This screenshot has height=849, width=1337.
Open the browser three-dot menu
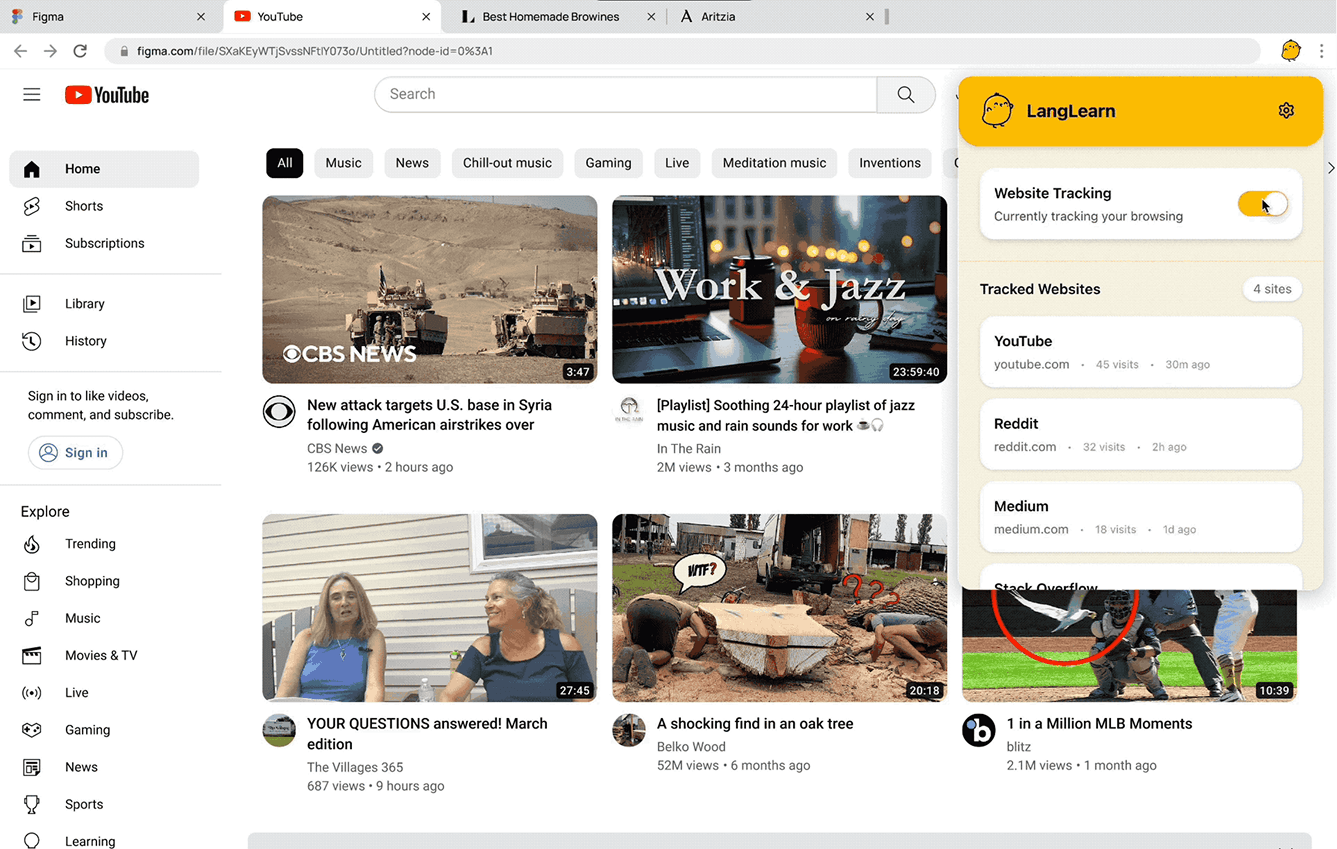(1321, 50)
